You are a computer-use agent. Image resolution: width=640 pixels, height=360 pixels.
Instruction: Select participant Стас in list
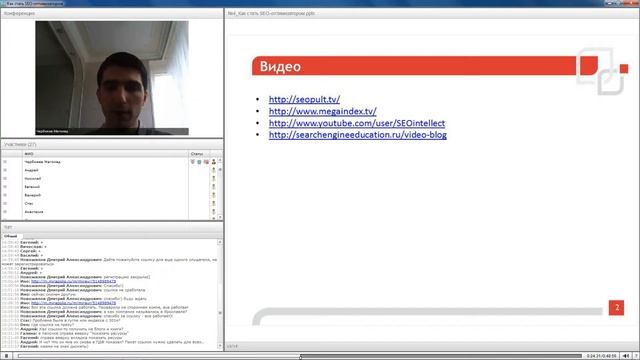coord(29,203)
